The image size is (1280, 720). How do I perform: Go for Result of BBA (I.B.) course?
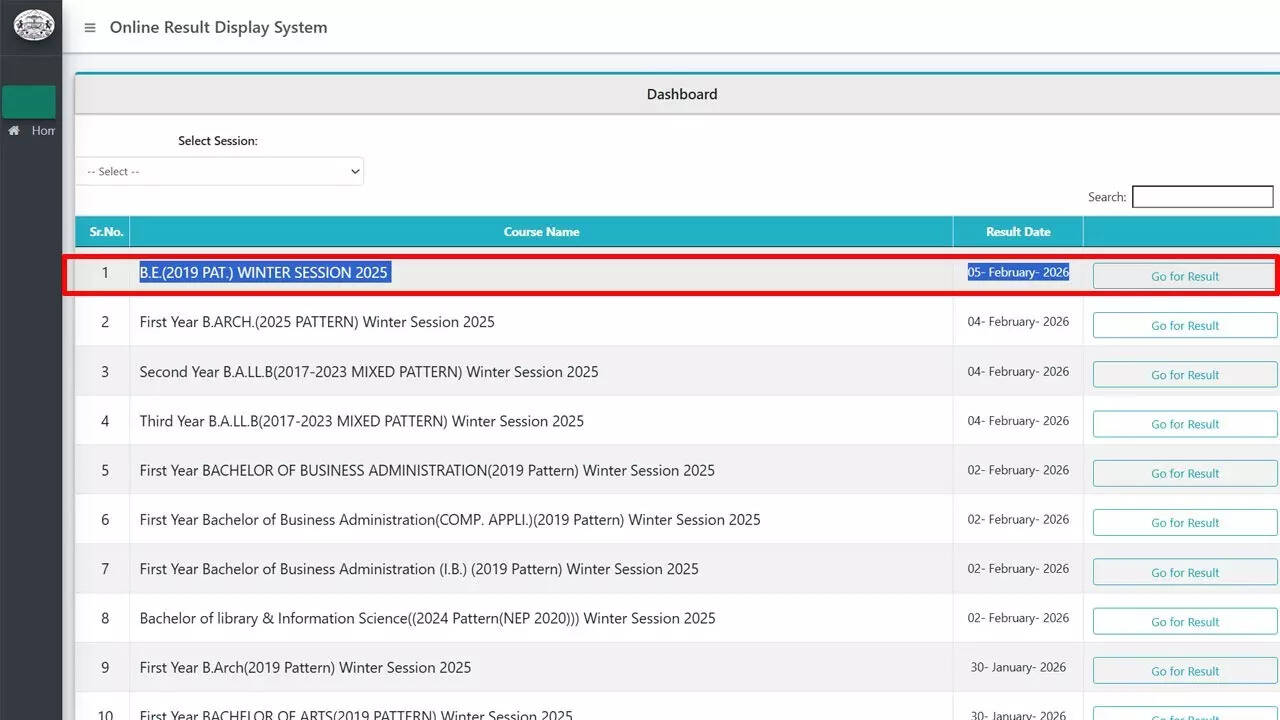click(1184, 572)
